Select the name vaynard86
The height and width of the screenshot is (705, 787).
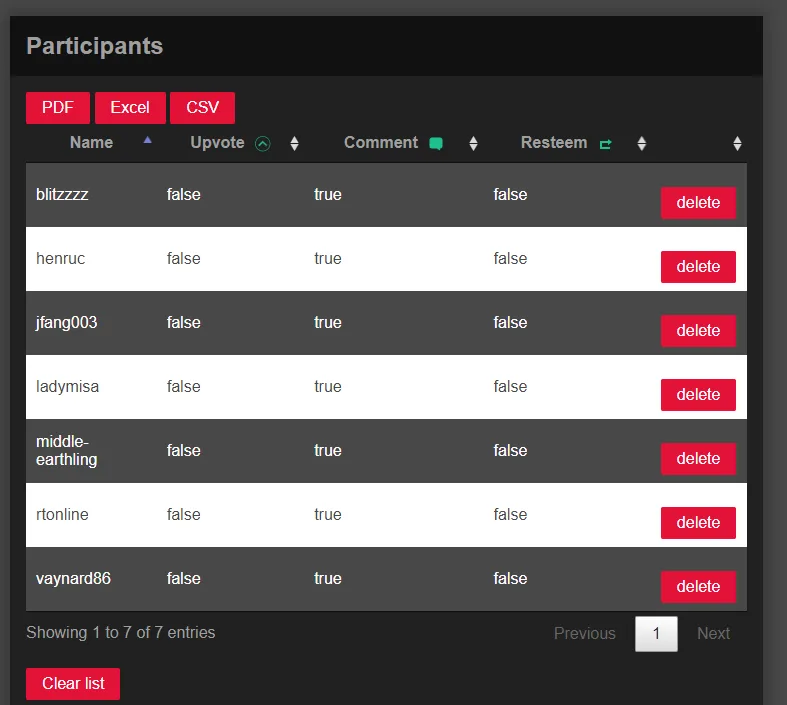click(x=73, y=579)
